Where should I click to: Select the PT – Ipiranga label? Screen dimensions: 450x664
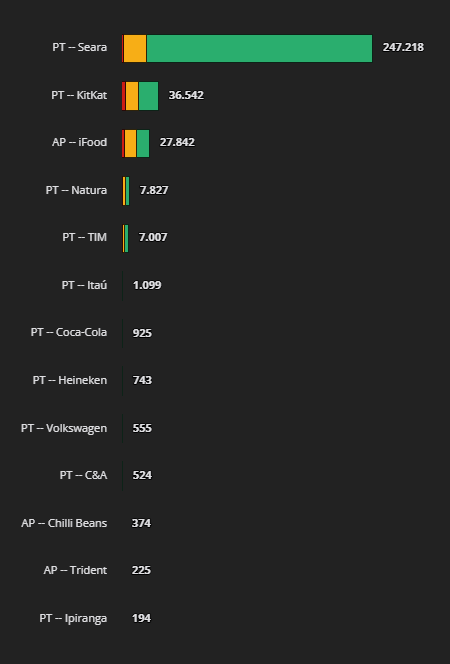click(73, 618)
